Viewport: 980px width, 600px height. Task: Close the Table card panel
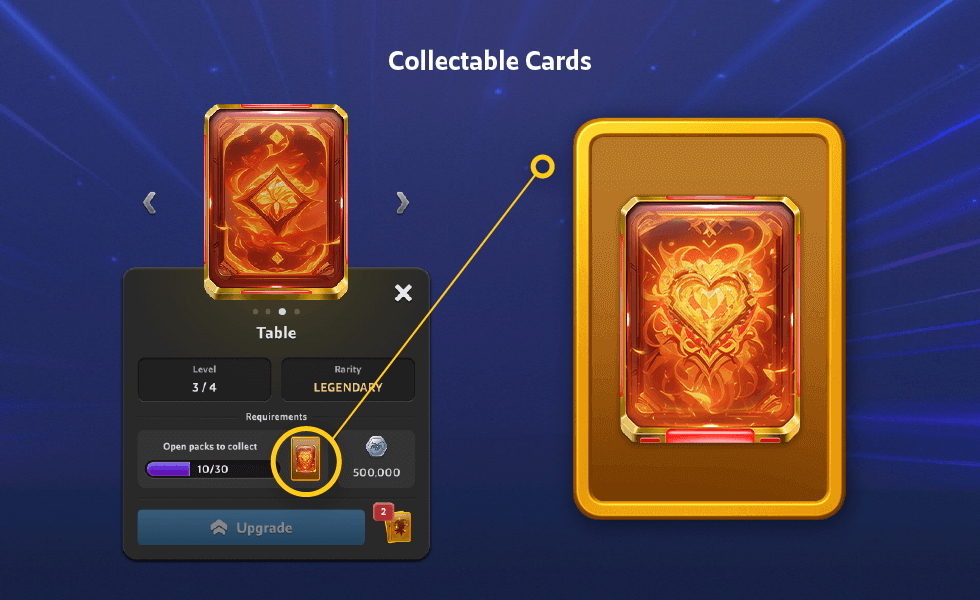click(x=403, y=292)
